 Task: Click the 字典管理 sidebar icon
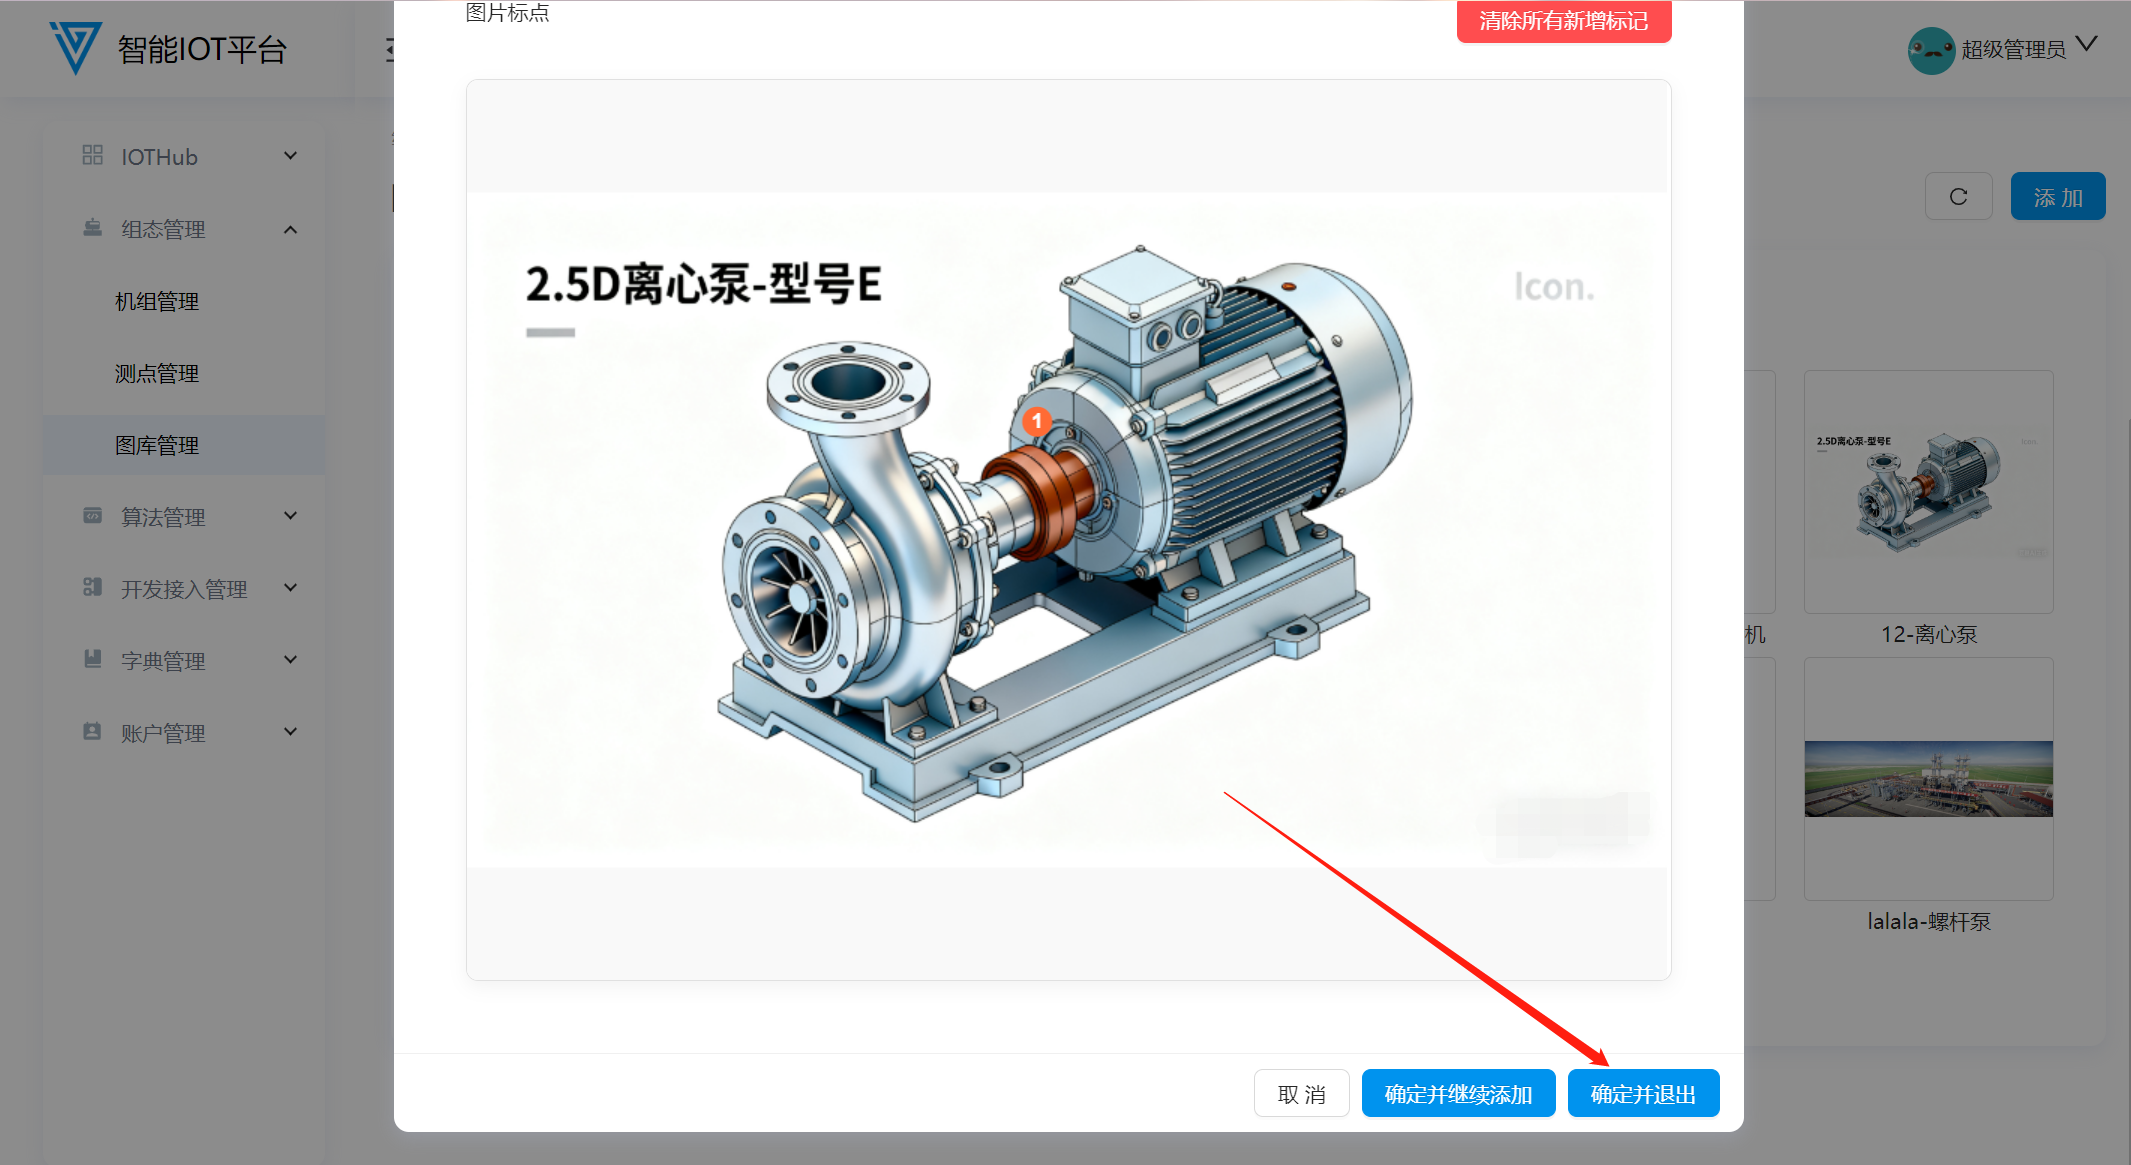(93, 660)
